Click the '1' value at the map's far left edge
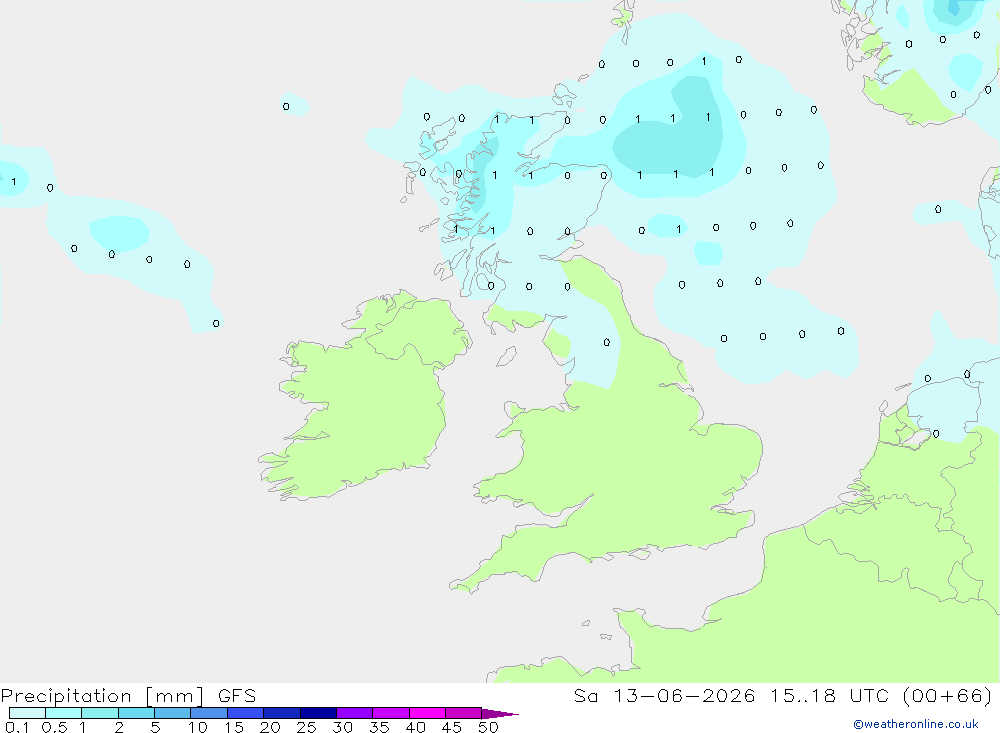Viewport: 1000px width, 733px height. (13, 182)
